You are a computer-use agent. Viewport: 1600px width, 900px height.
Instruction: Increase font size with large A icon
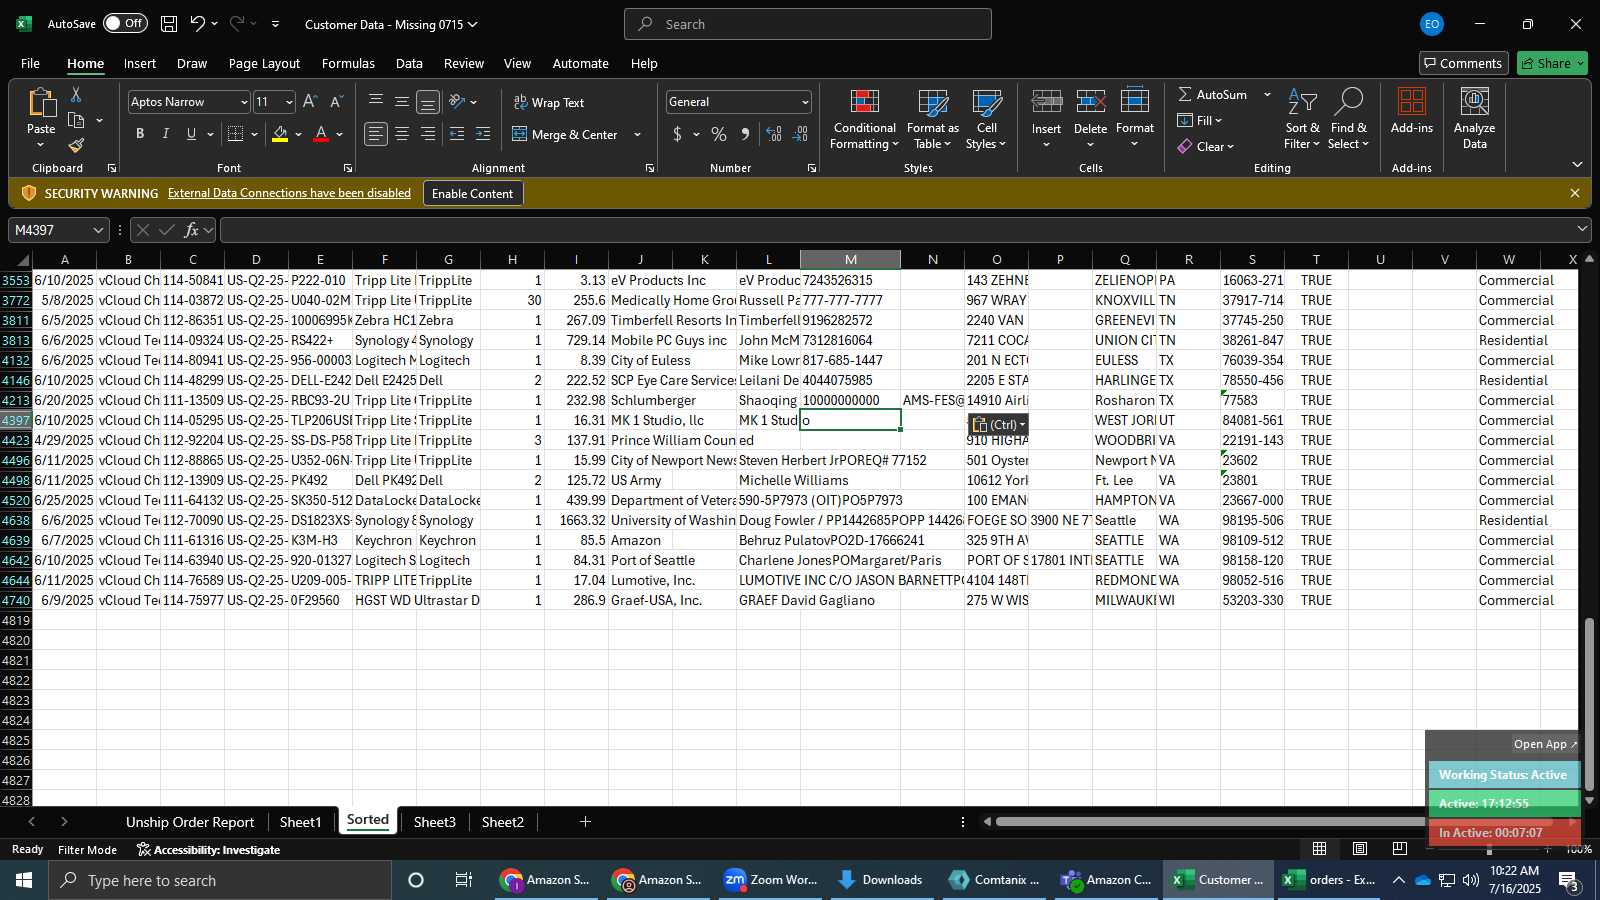pos(310,102)
